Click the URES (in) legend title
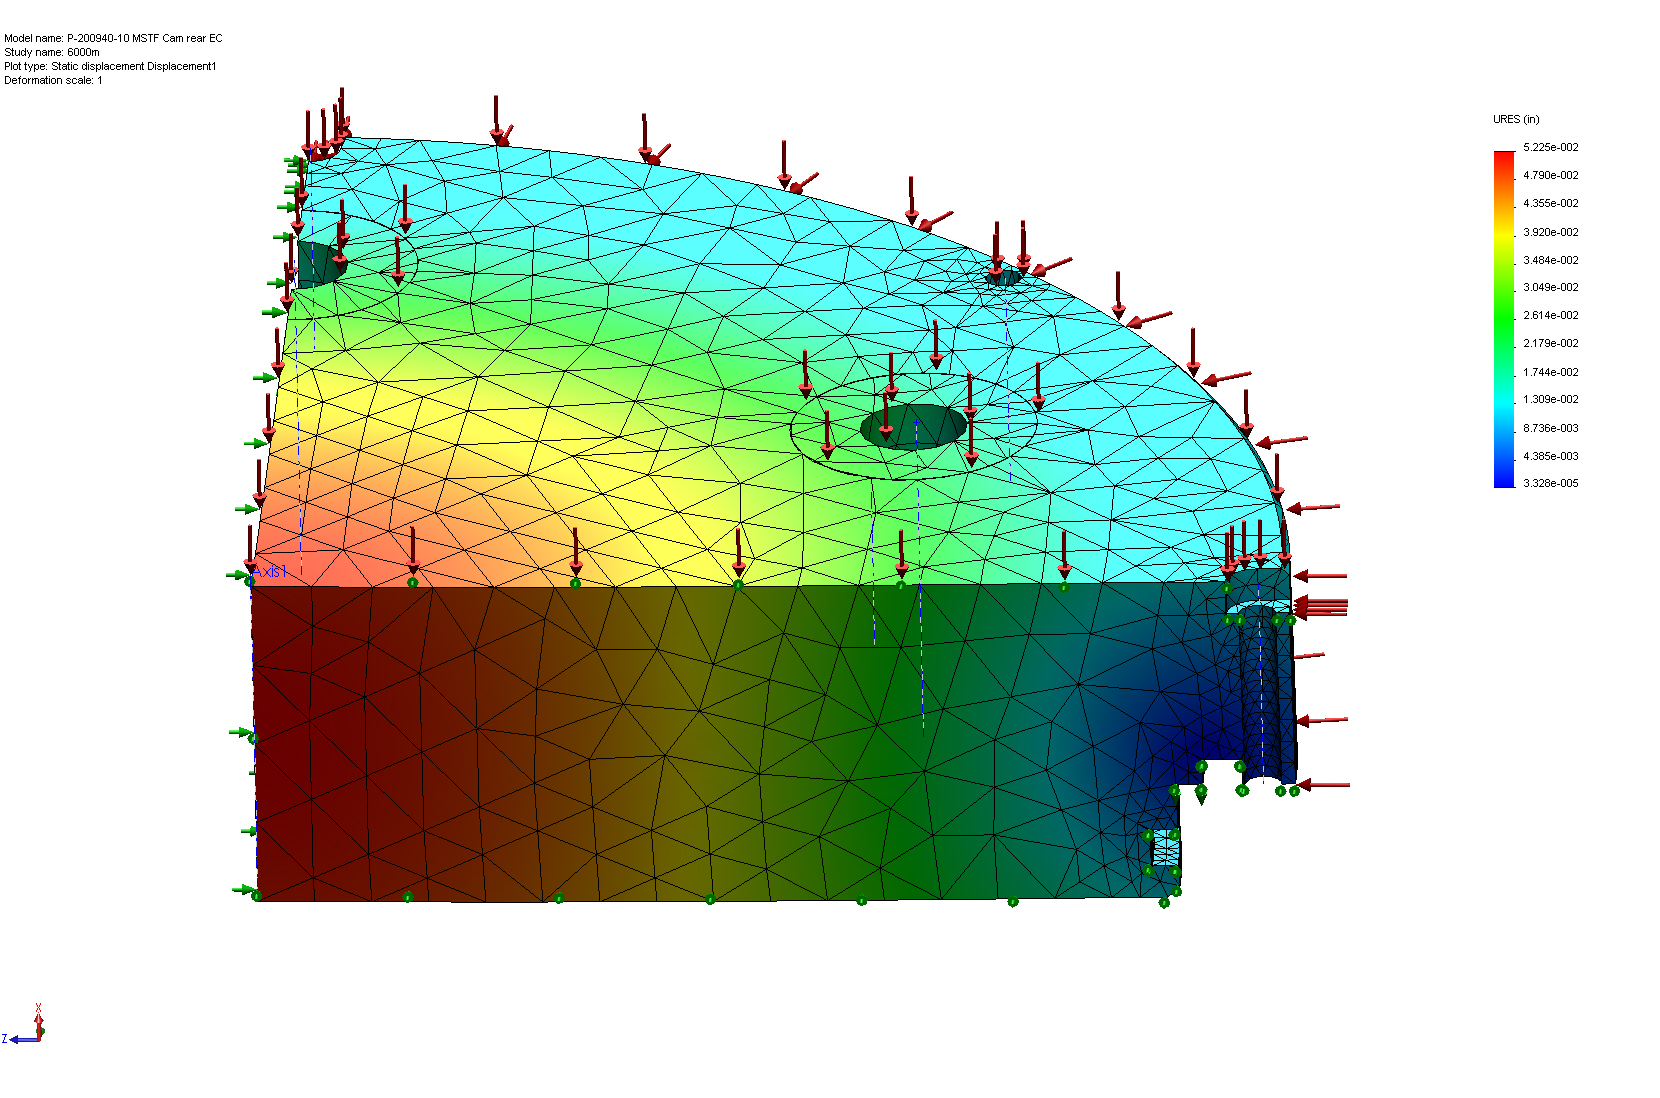1660x1098 pixels. (1516, 119)
